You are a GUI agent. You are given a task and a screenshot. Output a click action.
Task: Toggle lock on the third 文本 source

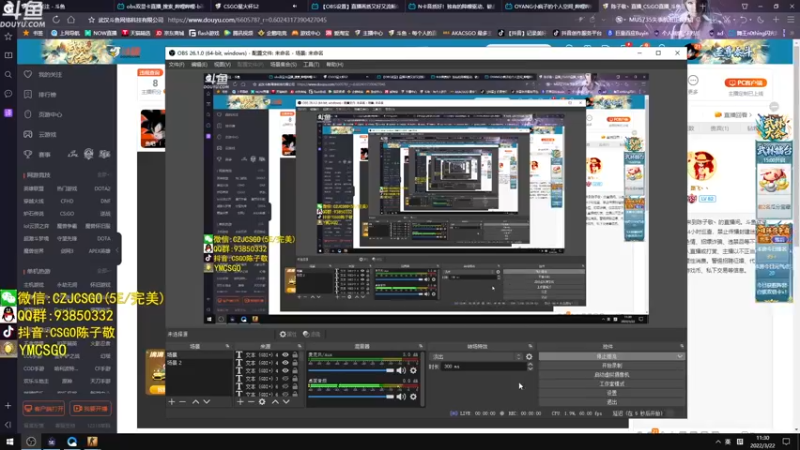295,371
